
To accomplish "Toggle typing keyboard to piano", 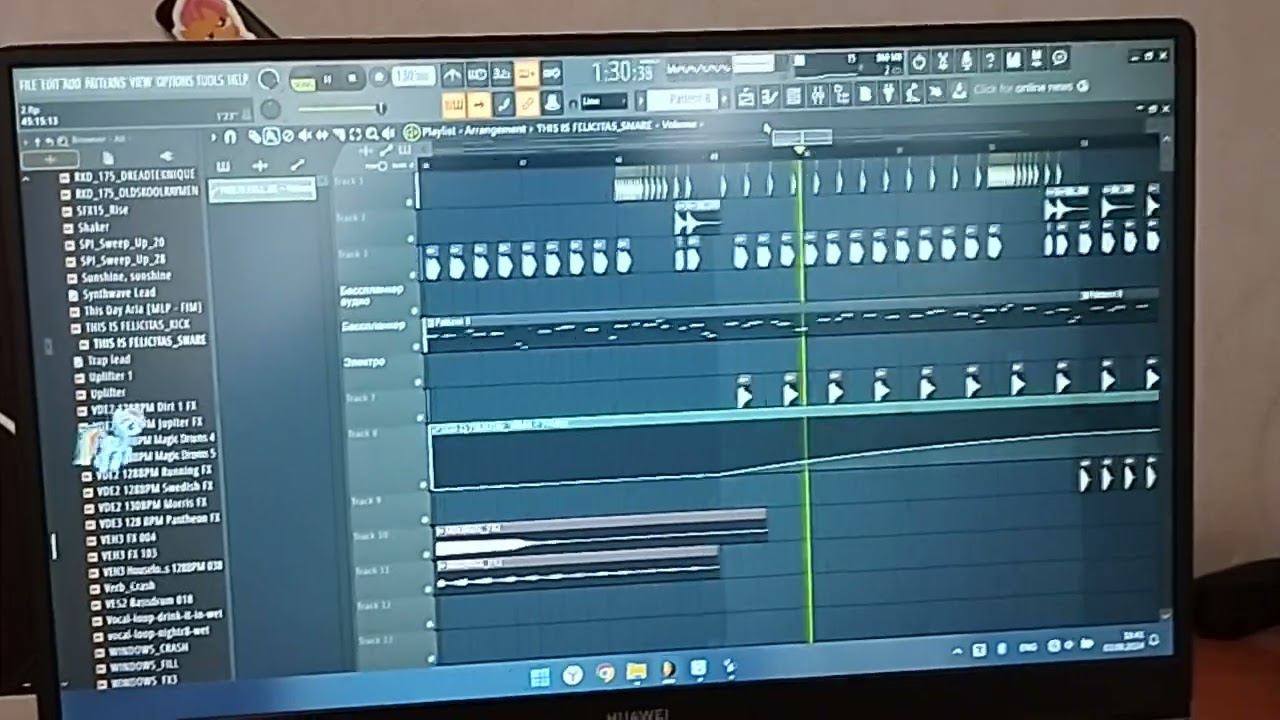I will pyautogui.click(x=454, y=104).
